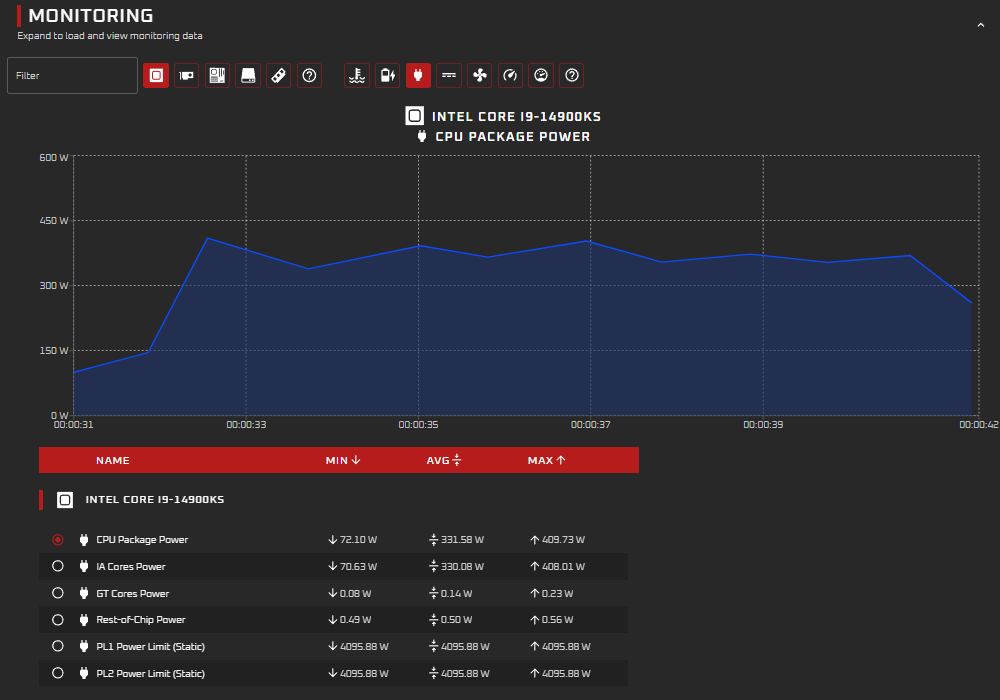Screen dimensions: 1000x700
Task: Click the CPU icon in Intel Core group row
Action: [x=65, y=500]
